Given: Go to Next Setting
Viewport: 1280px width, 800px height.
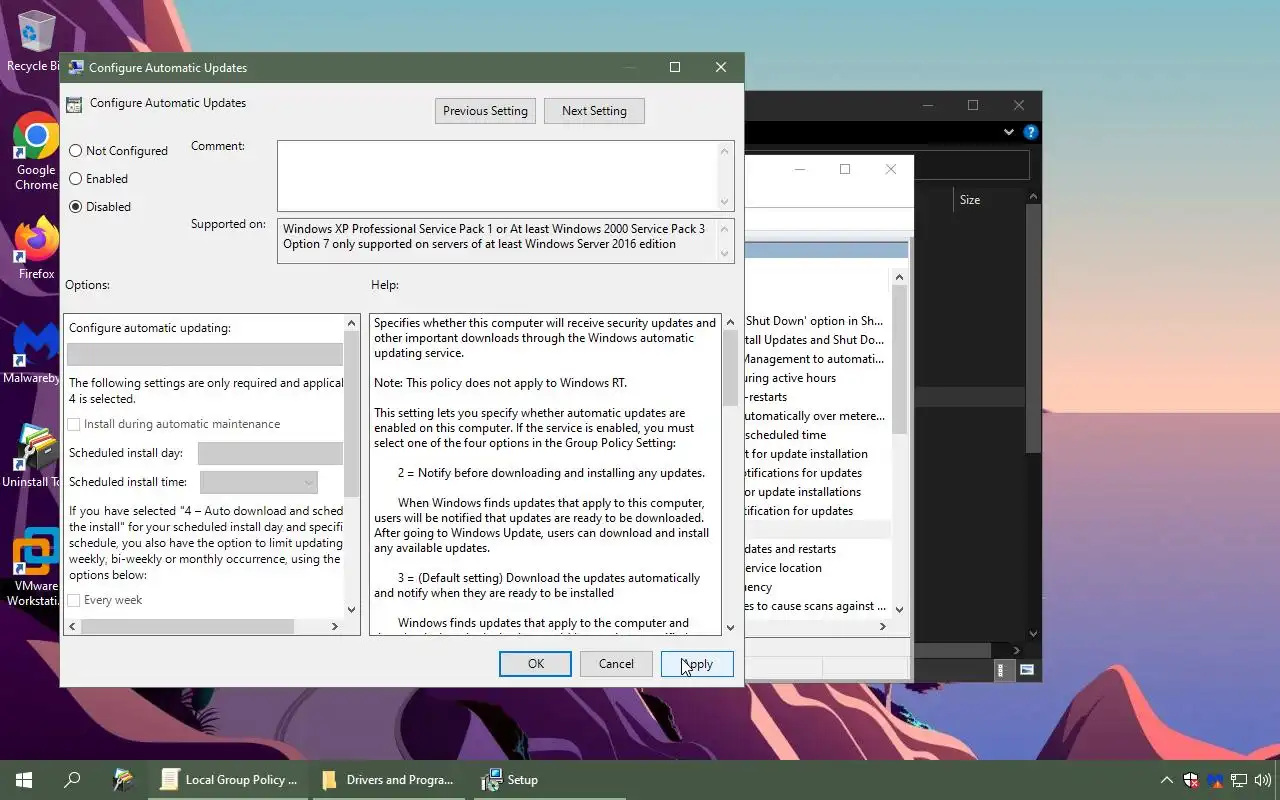Looking at the screenshot, I should pyautogui.click(x=594, y=111).
